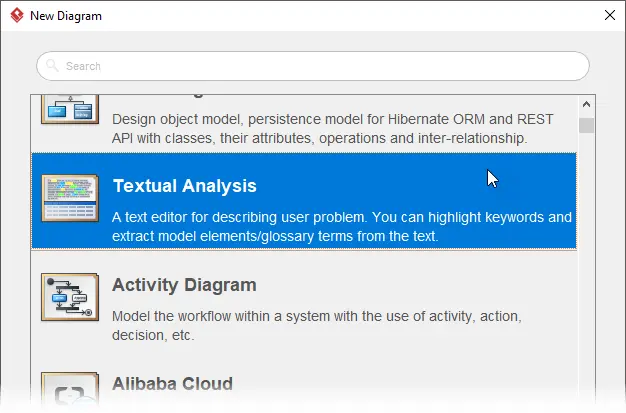Click the Textual Analysis heading

point(184,186)
